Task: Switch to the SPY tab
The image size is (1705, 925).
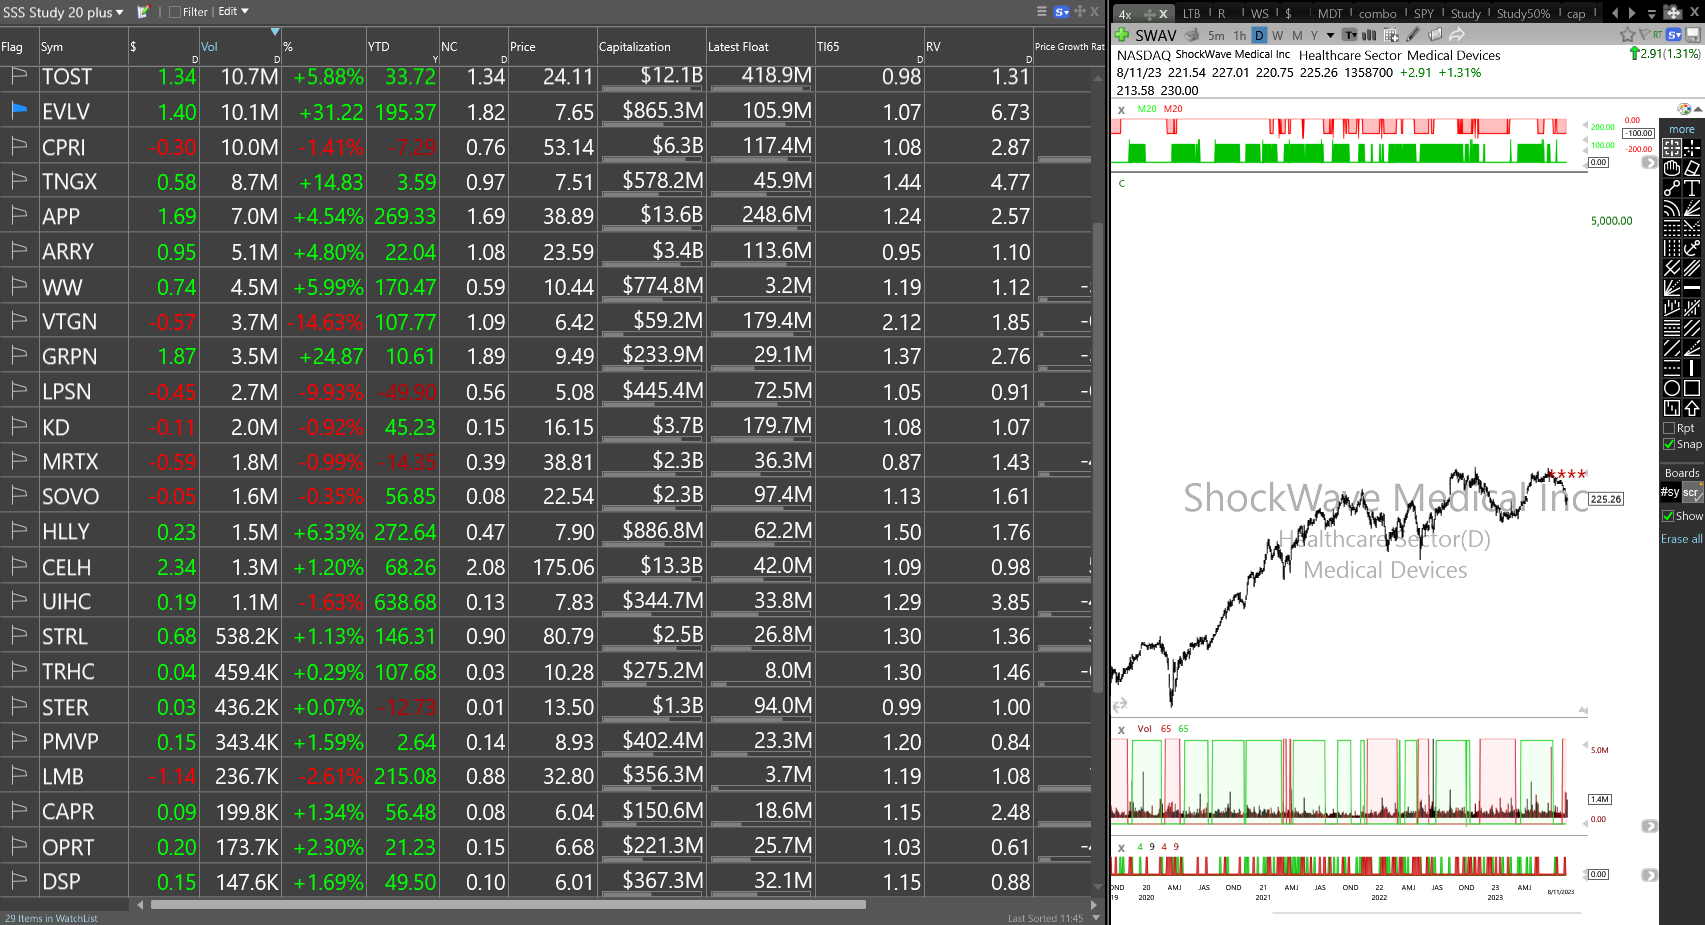Action: click(1423, 14)
